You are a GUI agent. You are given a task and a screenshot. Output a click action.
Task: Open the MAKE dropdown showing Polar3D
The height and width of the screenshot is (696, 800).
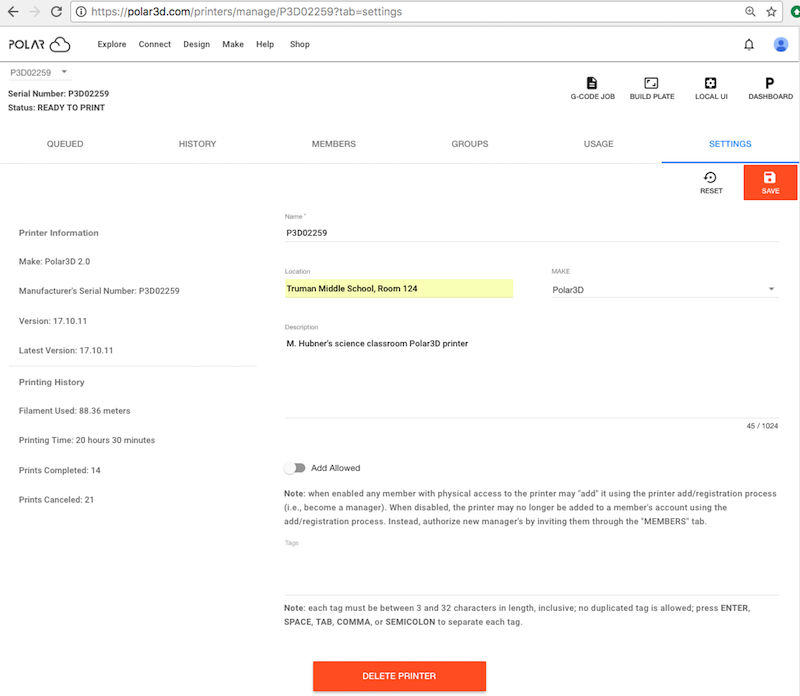[x=665, y=290]
